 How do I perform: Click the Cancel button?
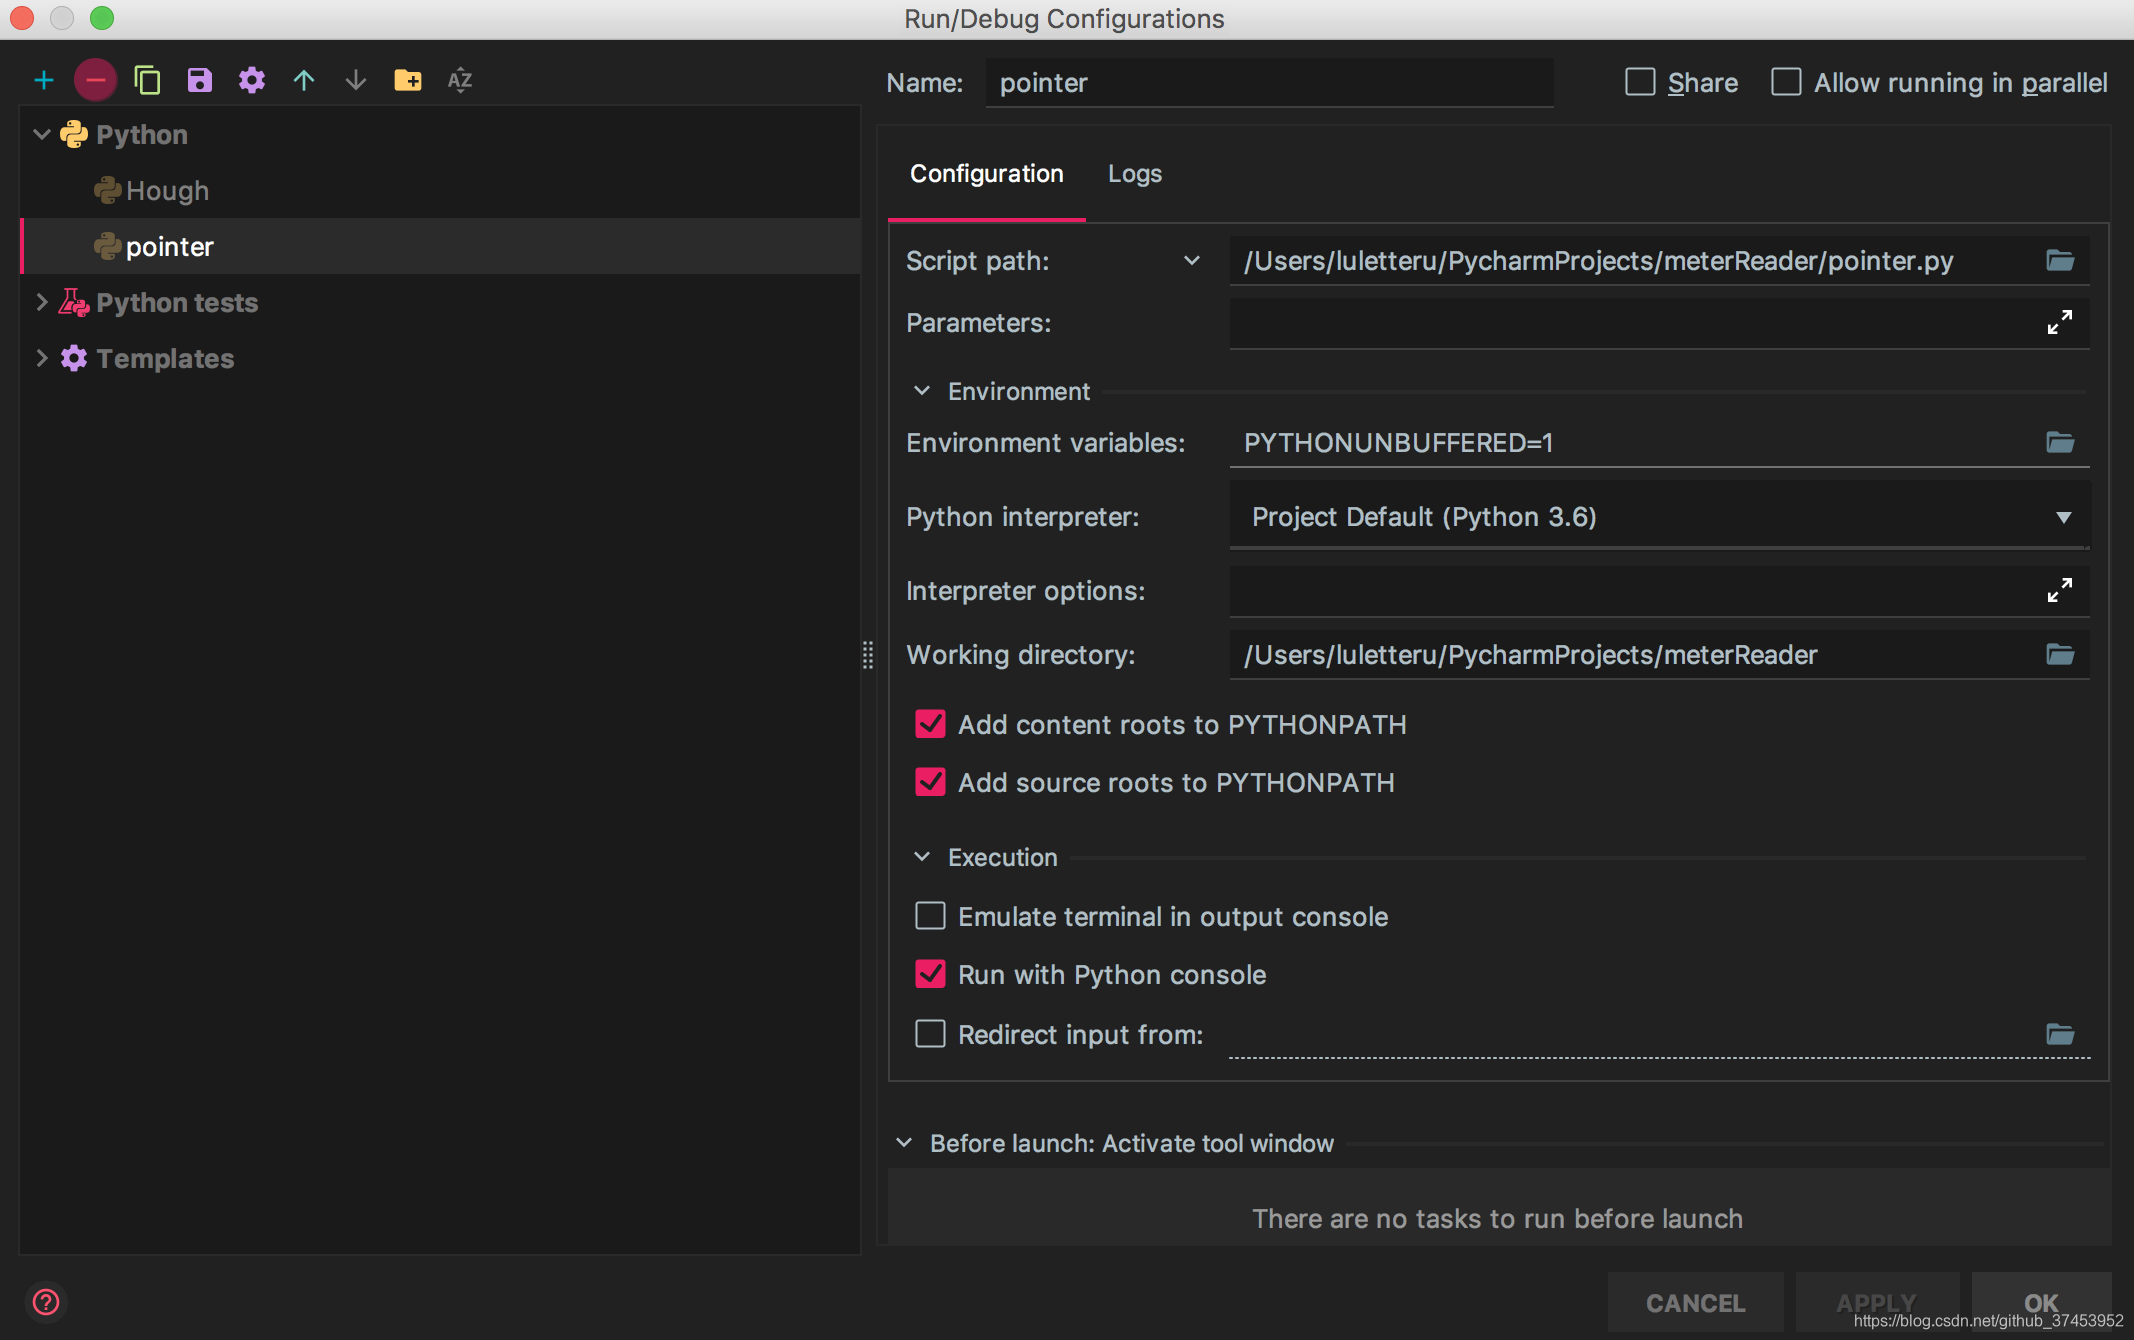coord(1695,1303)
